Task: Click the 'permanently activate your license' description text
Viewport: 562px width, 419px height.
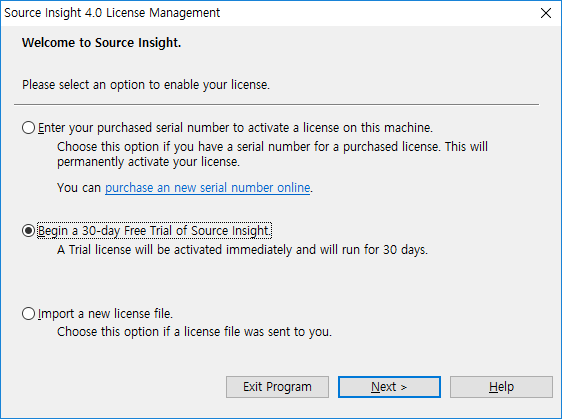Action: point(148,162)
